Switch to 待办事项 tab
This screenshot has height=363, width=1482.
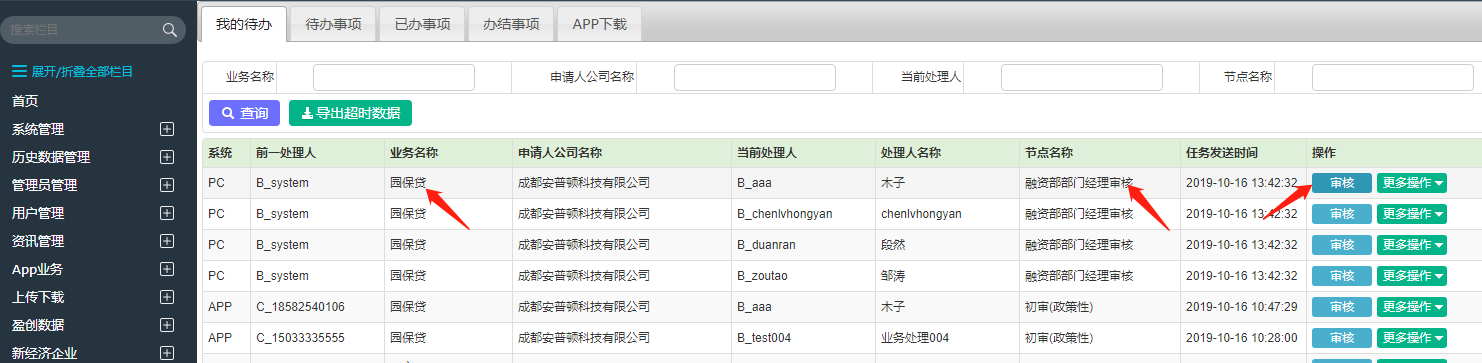pyautogui.click(x=333, y=24)
